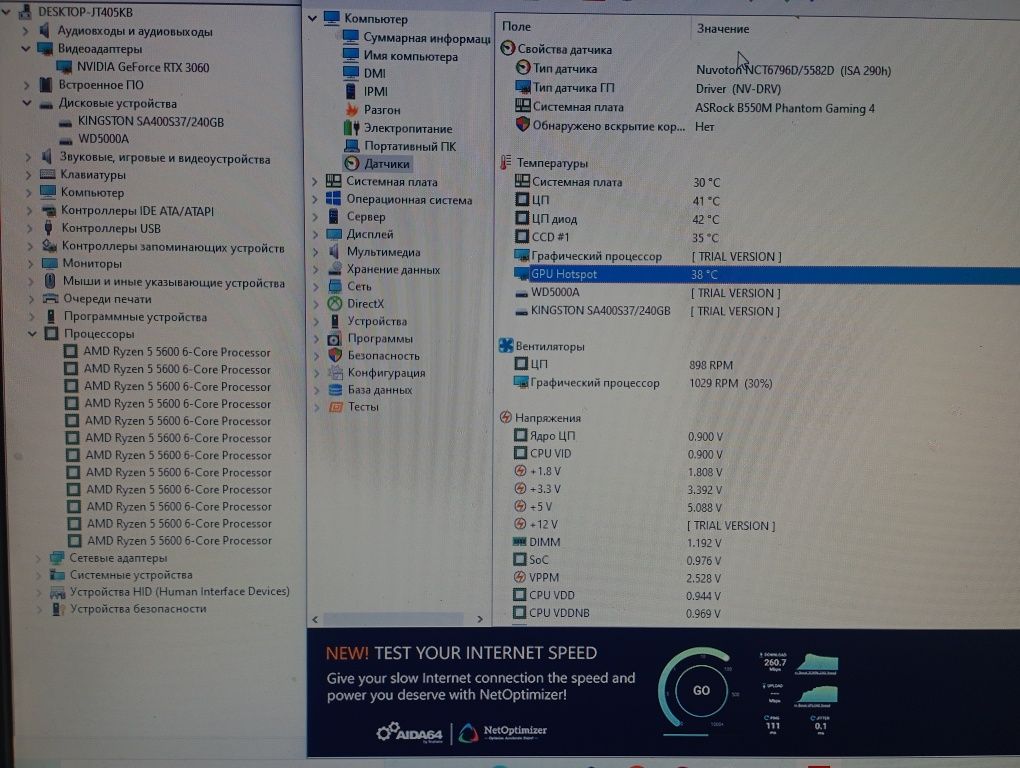Select the NVIDIA GeForce RTX 3060 adapter icon
This screenshot has height=768, width=1020.
64,67
